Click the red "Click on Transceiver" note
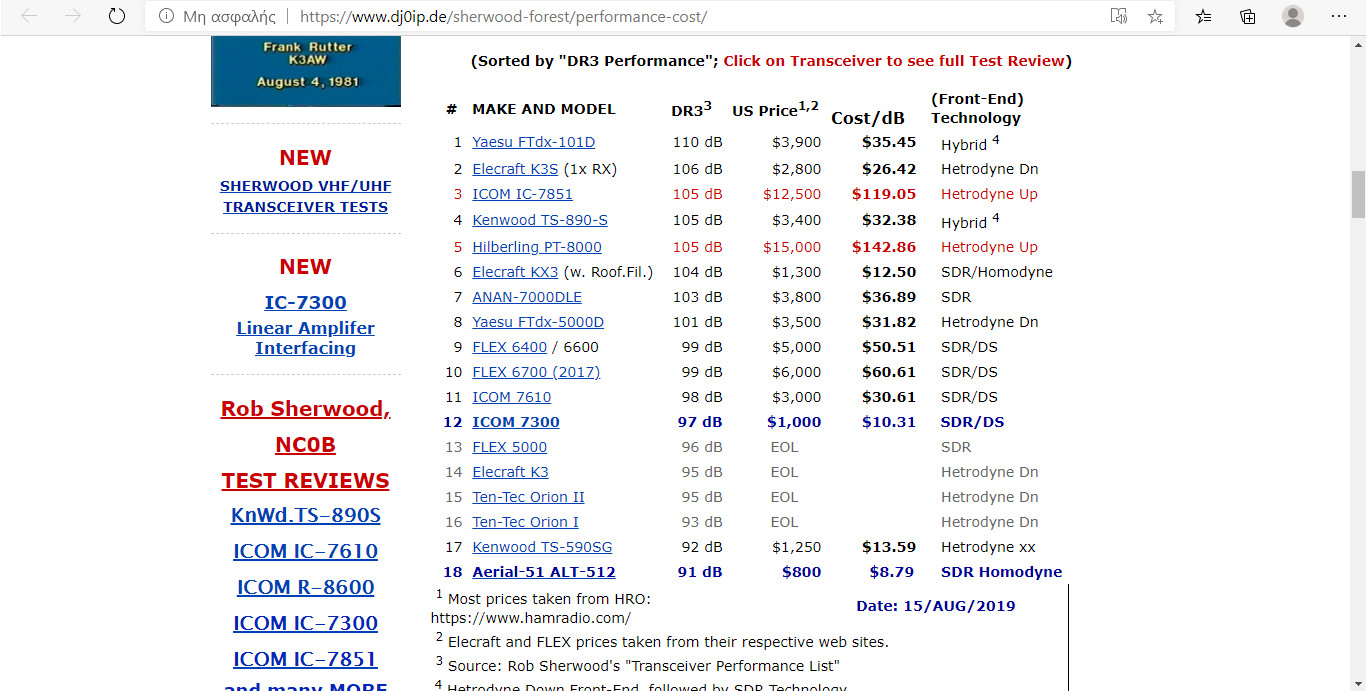Screen dimensions: 1366x691 (894, 61)
